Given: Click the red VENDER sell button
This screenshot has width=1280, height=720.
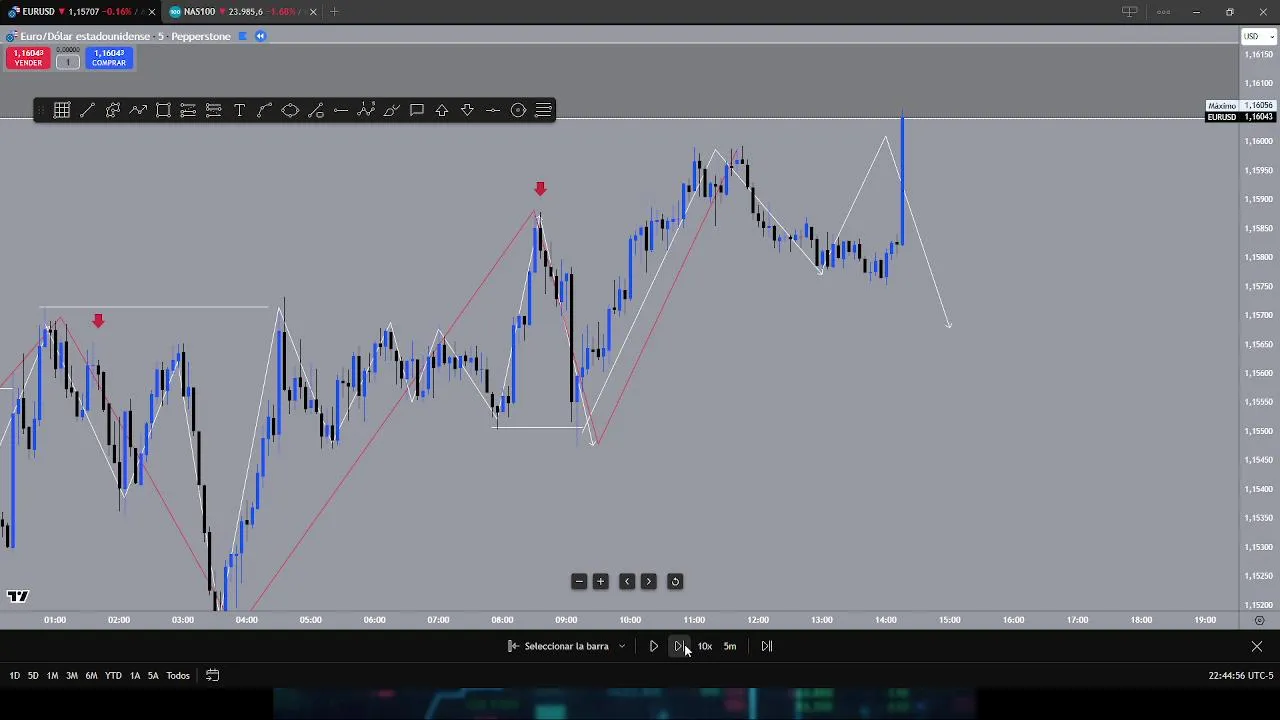Looking at the screenshot, I should [28, 58].
